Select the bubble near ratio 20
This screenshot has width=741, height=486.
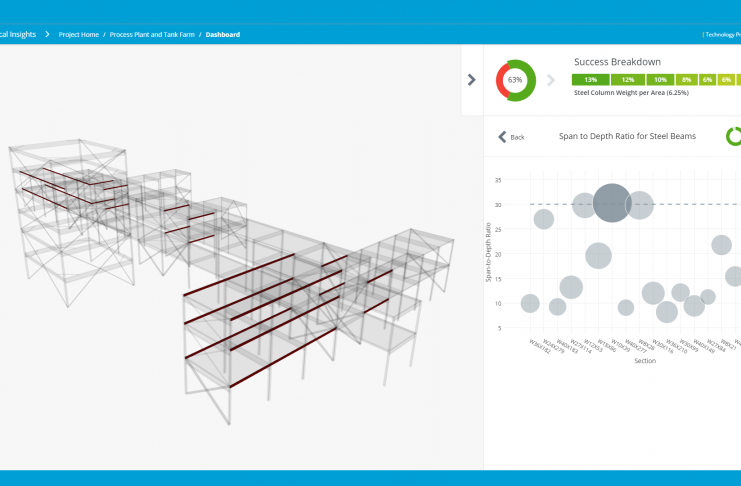[x=598, y=256]
